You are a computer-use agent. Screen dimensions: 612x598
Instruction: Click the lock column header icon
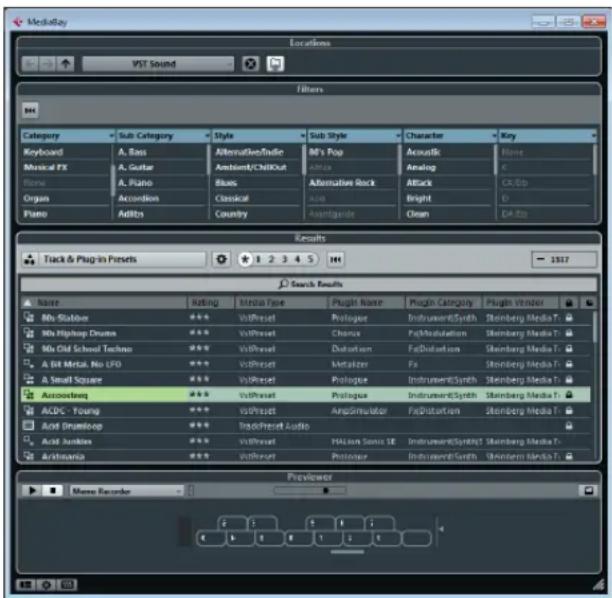pos(569,303)
